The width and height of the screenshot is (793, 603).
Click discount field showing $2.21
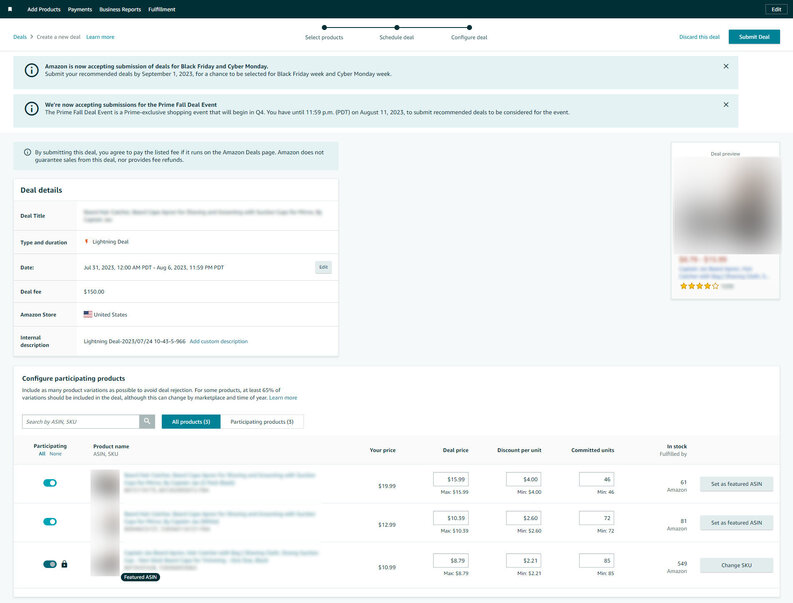(523, 561)
